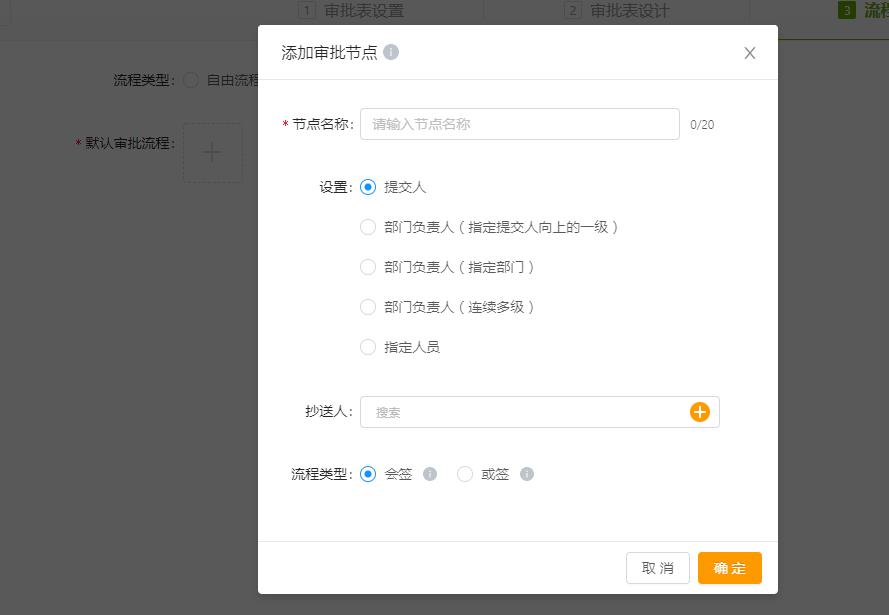Screen dimensions: 889x615
Task: View the info icon next to 会签 option
Action: (429, 474)
